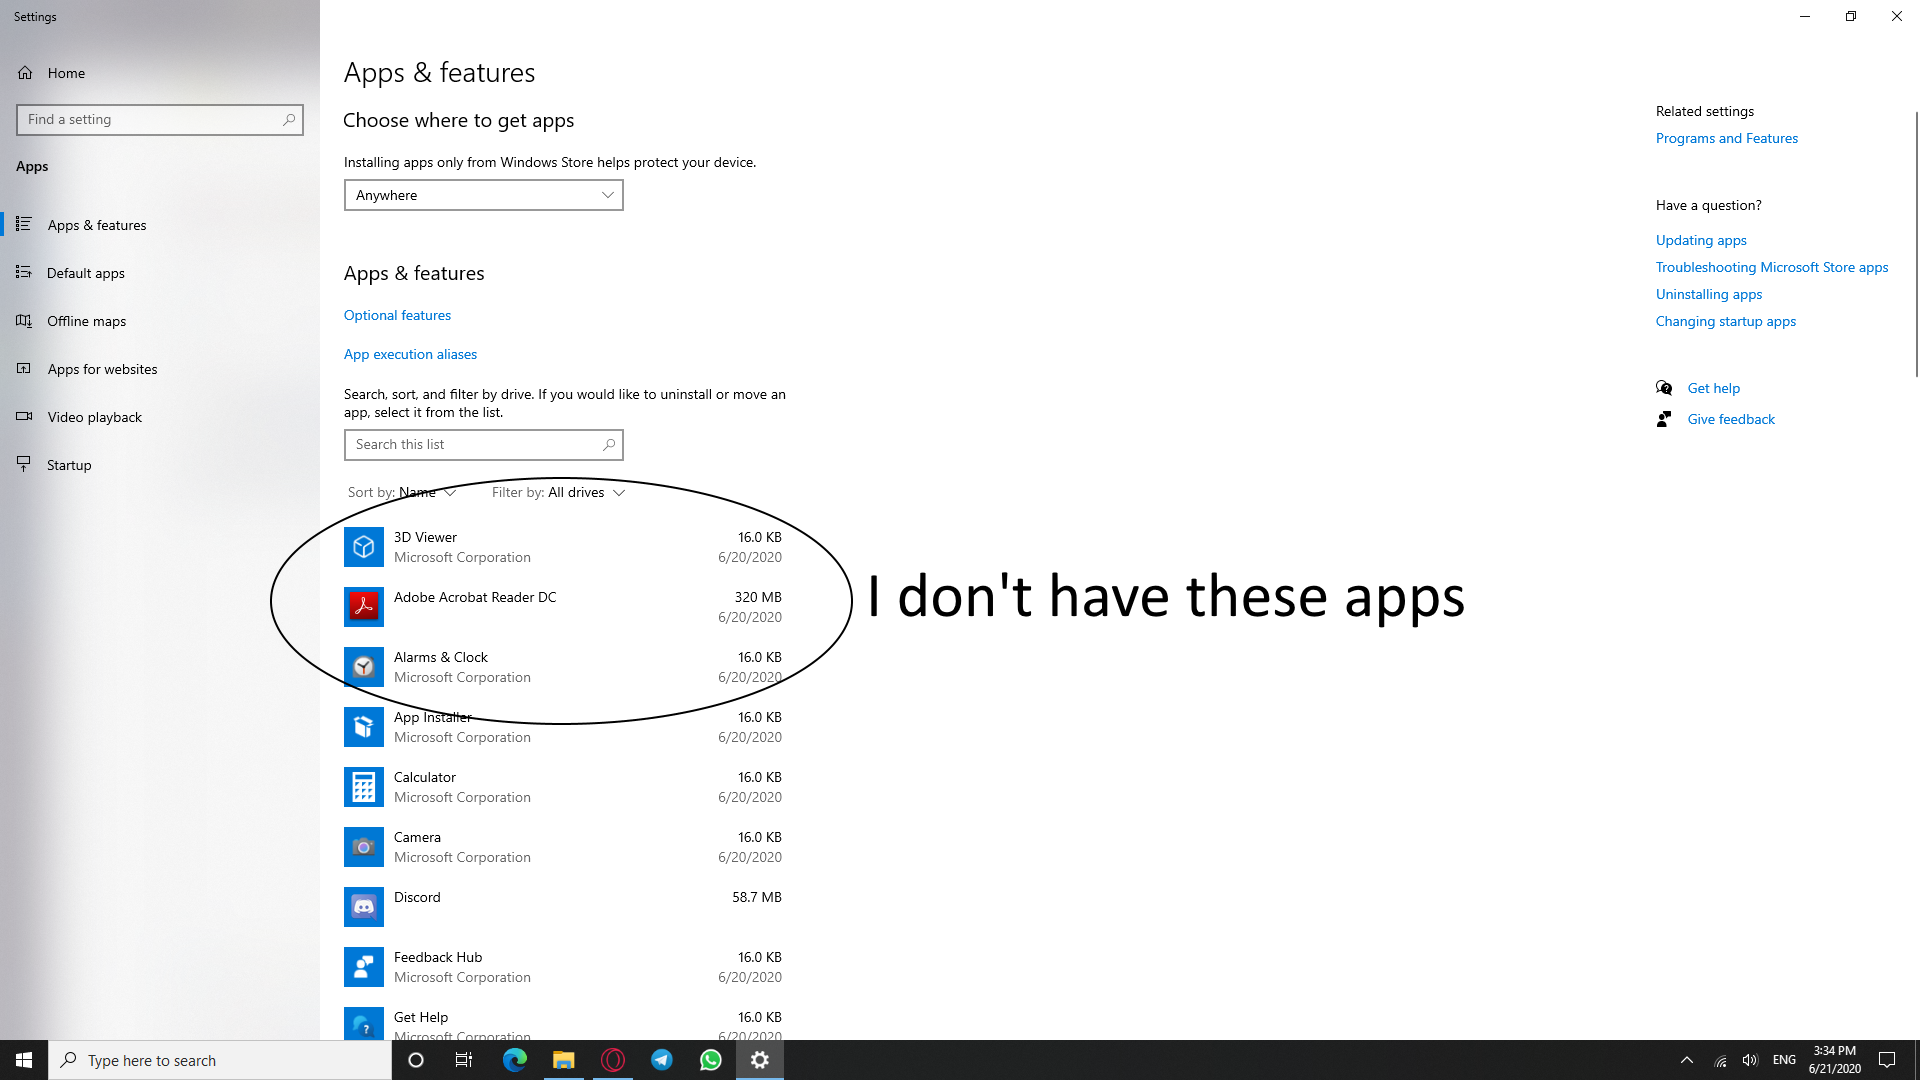This screenshot has height=1080, width=1920.
Task: Select the Camera app icon
Action: [x=364, y=847]
